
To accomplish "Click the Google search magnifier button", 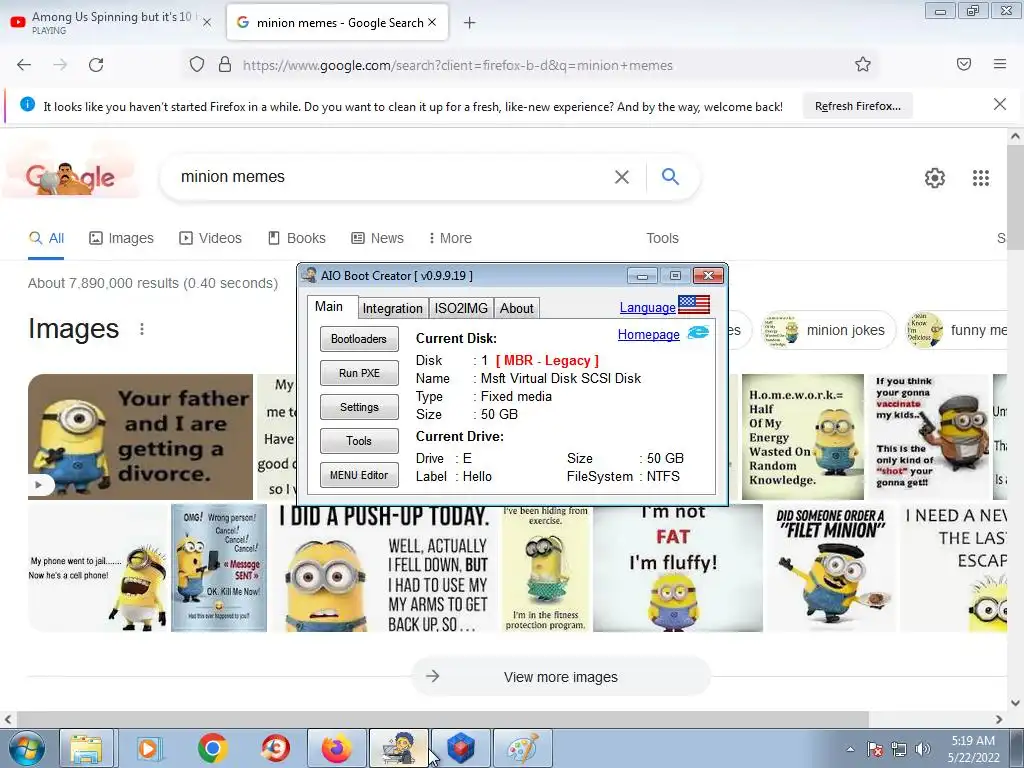I will 670,176.
